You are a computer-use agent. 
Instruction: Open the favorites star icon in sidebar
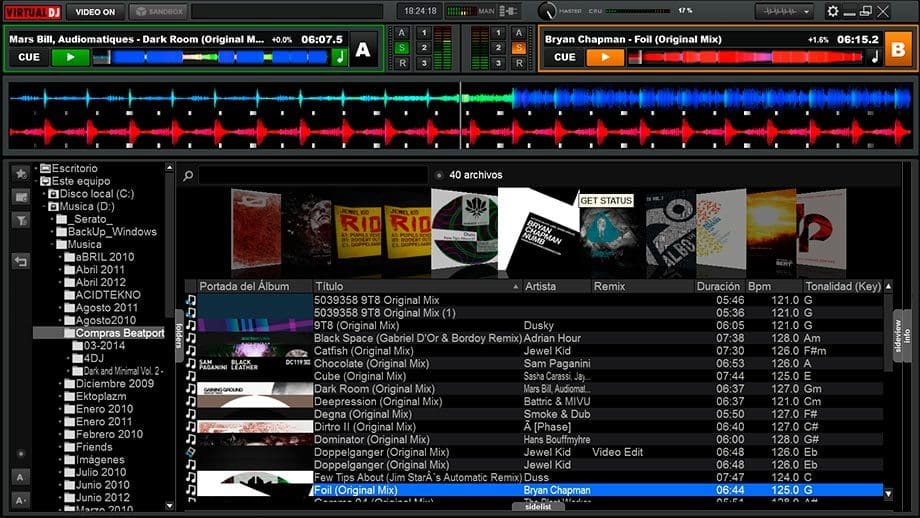click(x=21, y=173)
